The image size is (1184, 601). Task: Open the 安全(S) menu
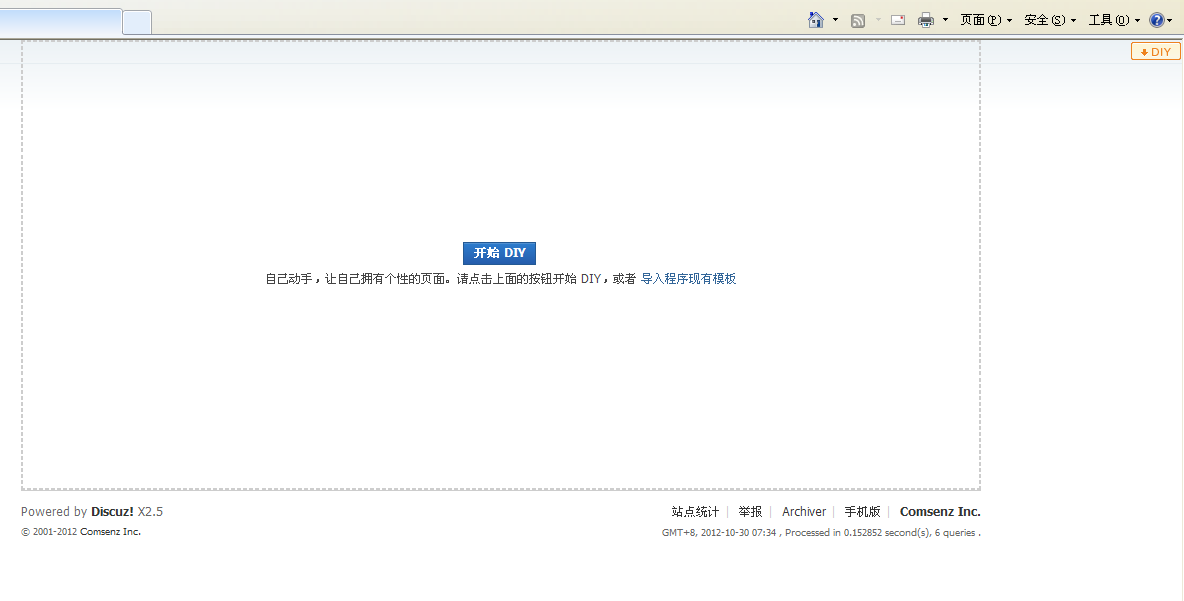[x=1050, y=20]
